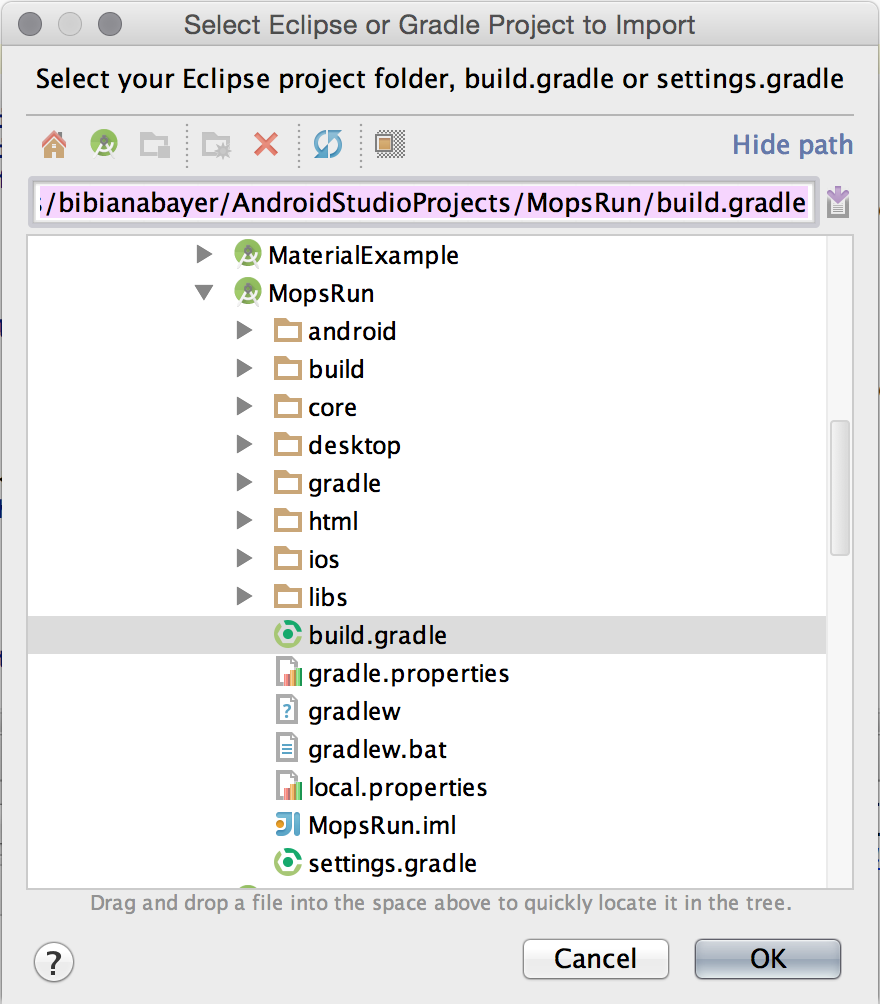
Task: Select the html folder name
Action: 333,521
